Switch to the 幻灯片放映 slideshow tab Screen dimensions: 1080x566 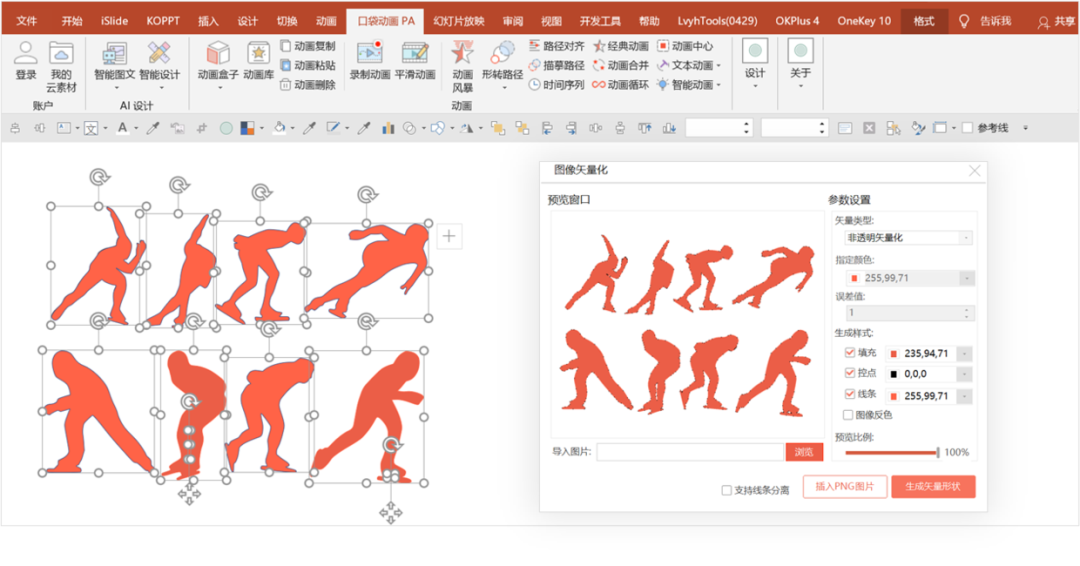459,21
